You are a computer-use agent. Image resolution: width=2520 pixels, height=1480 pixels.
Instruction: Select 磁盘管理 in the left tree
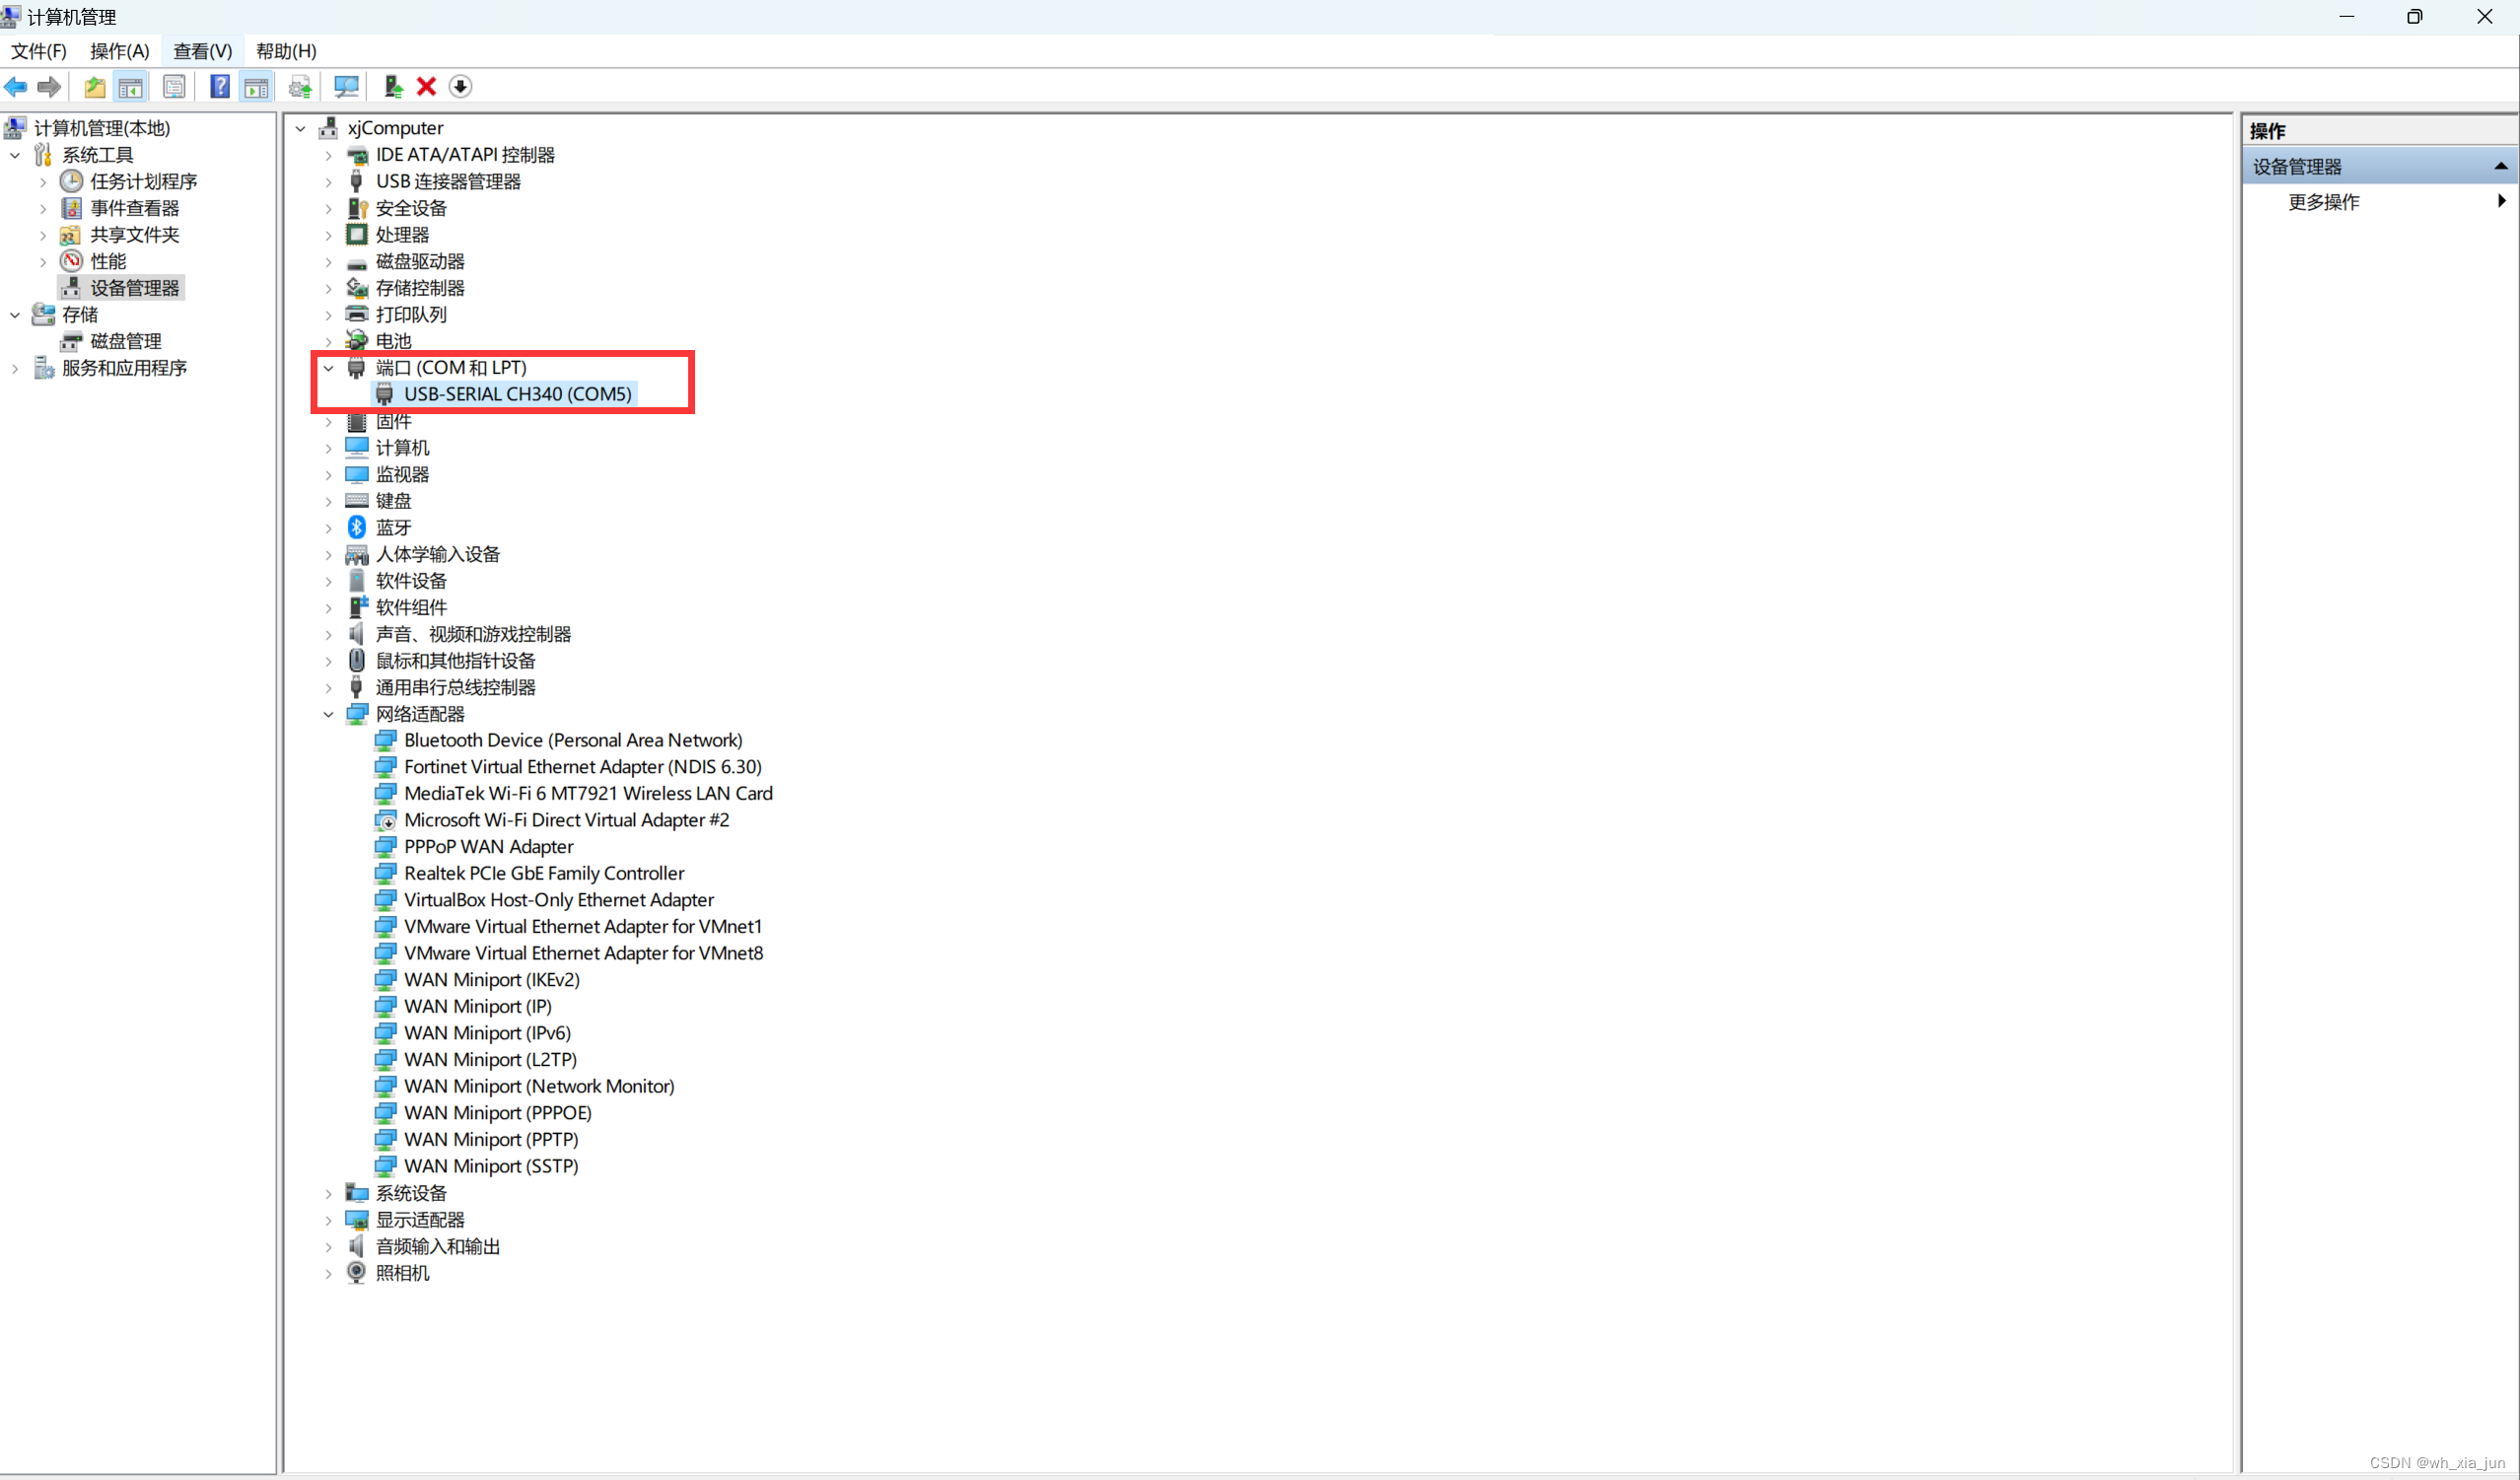click(126, 341)
